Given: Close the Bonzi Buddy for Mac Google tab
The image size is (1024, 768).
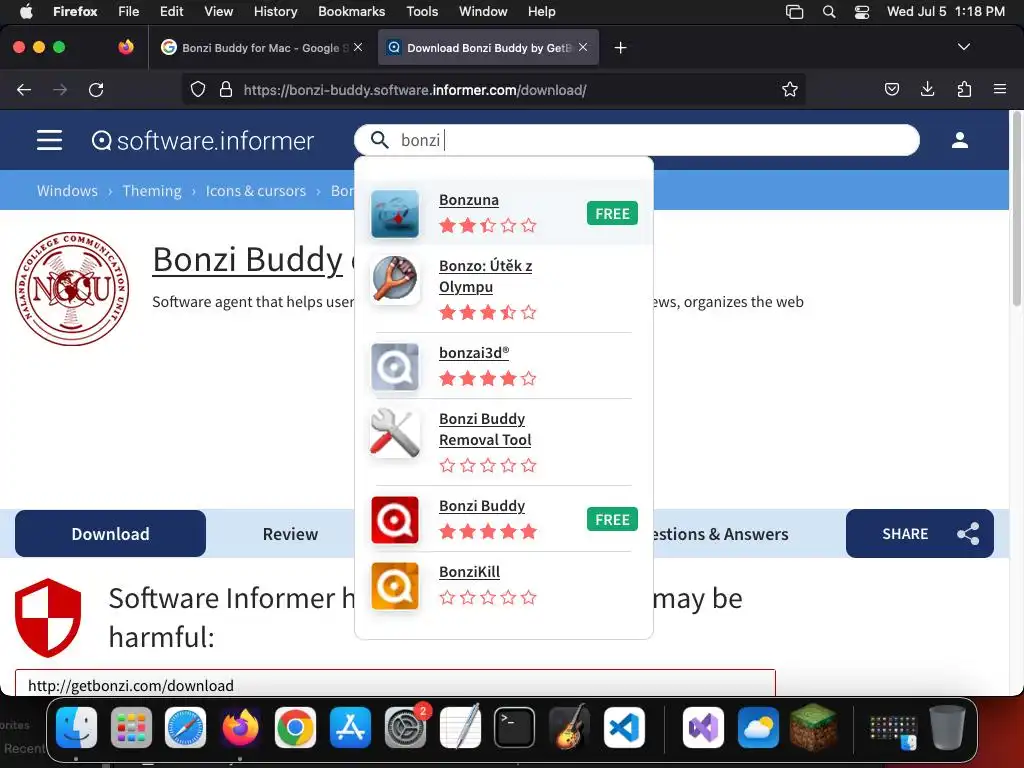Looking at the screenshot, I should click(x=358, y=47).
